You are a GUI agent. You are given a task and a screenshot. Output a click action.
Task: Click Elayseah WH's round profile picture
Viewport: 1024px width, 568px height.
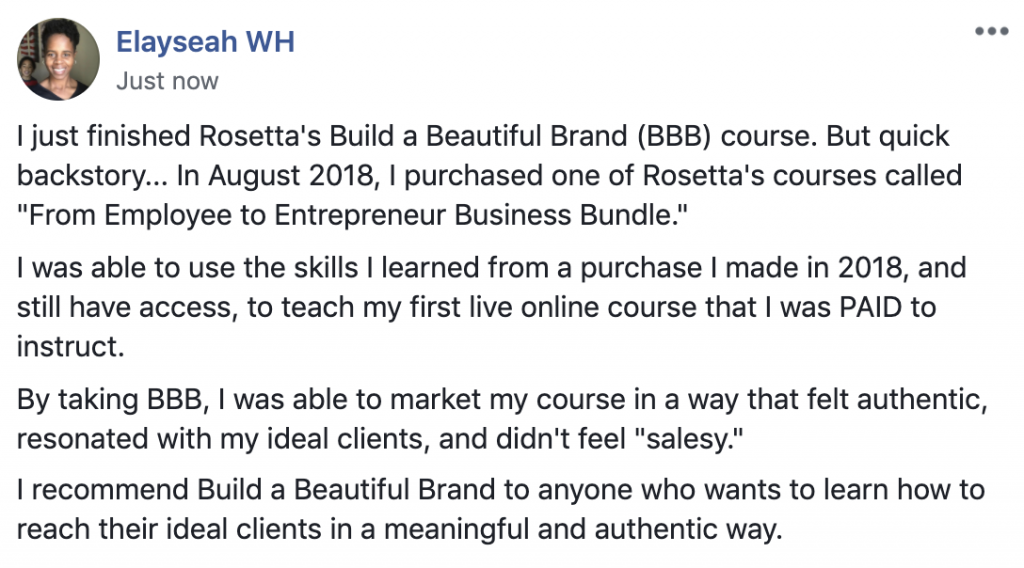[58, 59]
